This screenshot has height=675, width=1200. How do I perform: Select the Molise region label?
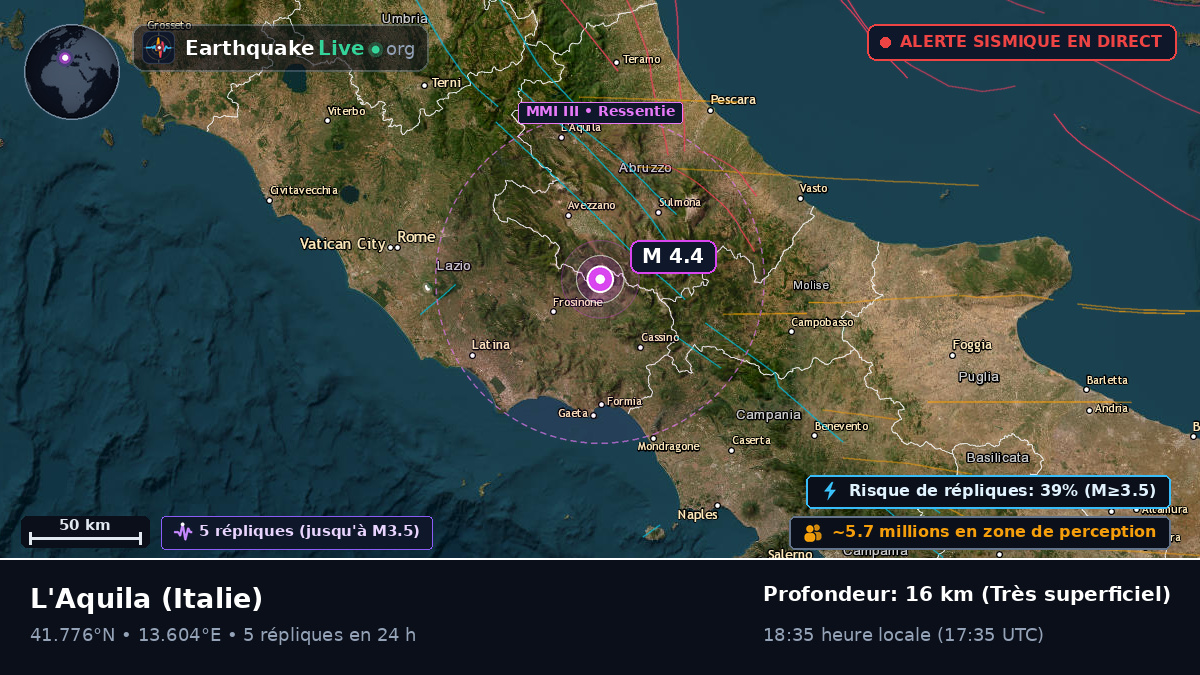point(811,286)
